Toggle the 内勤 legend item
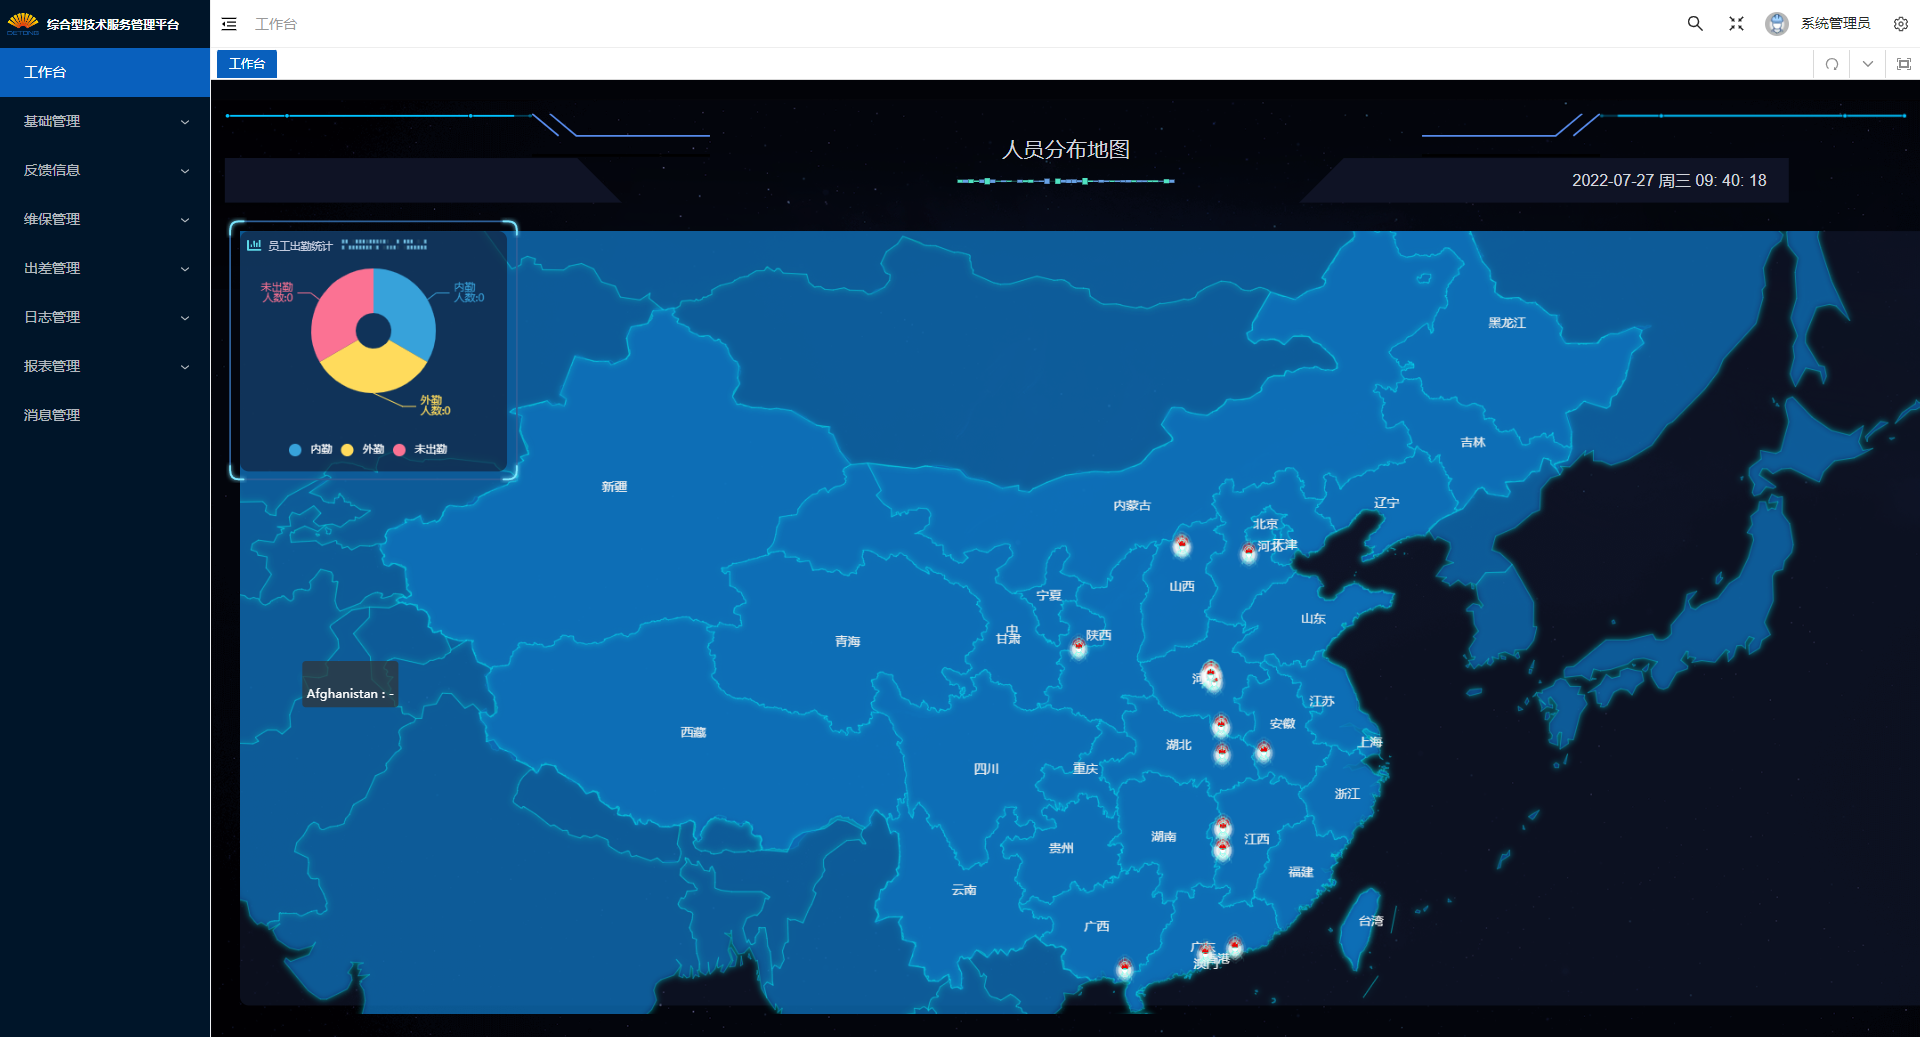 pyautogui.click(x=311, y=450)
